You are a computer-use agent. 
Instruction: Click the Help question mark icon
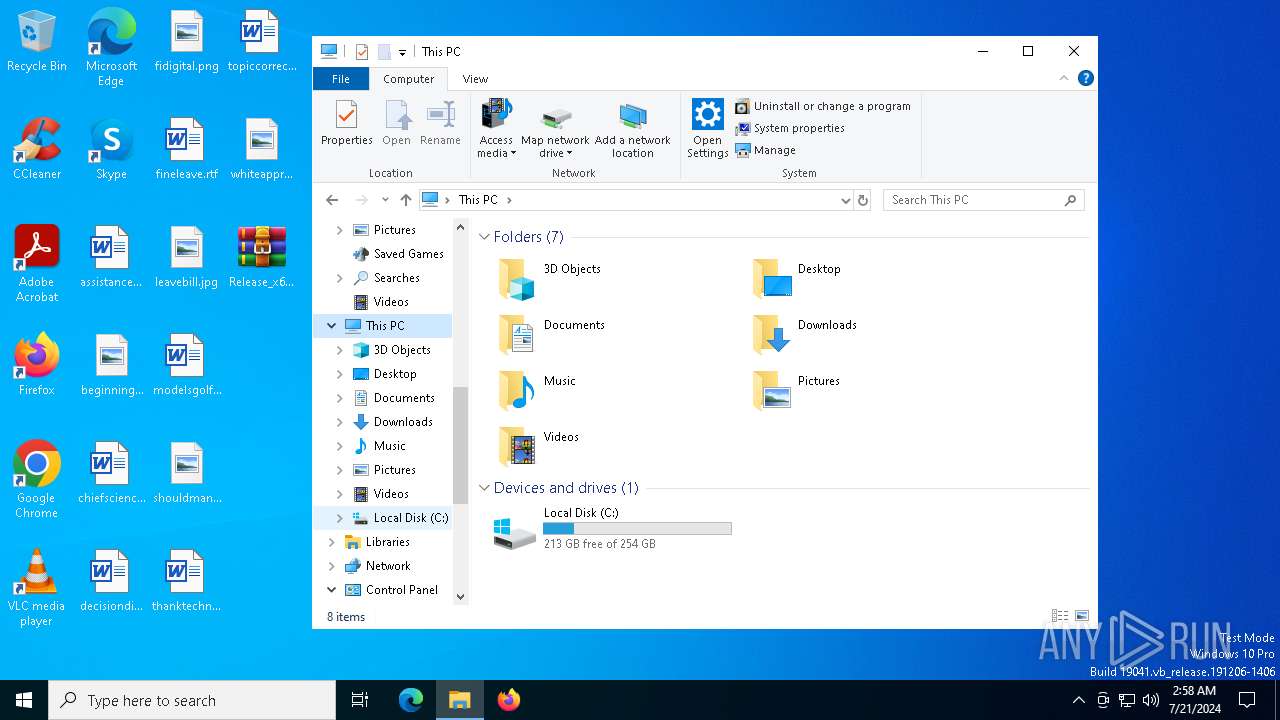[1085, 79]
